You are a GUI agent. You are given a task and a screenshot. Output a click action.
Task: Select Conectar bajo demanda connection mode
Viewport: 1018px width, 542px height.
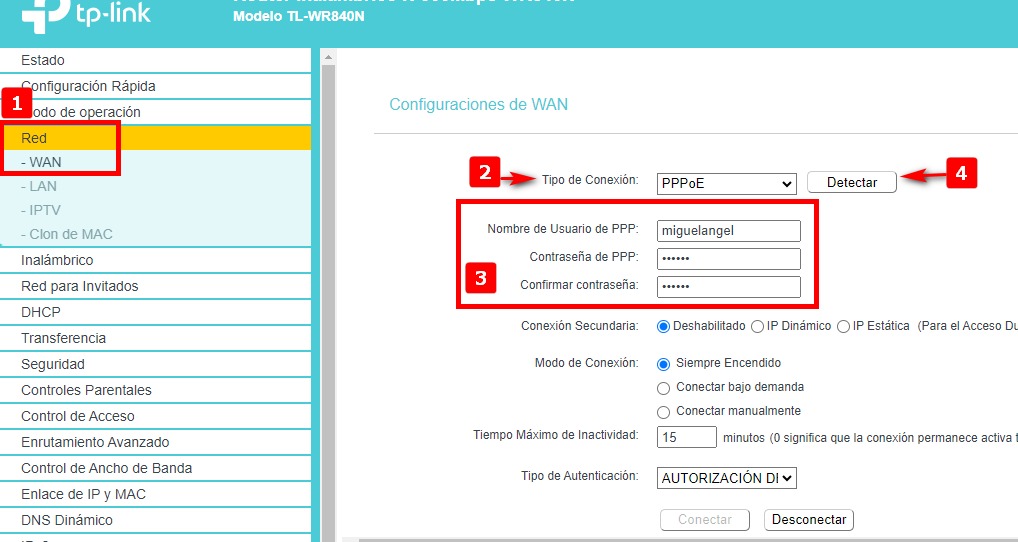pos(664,388)
